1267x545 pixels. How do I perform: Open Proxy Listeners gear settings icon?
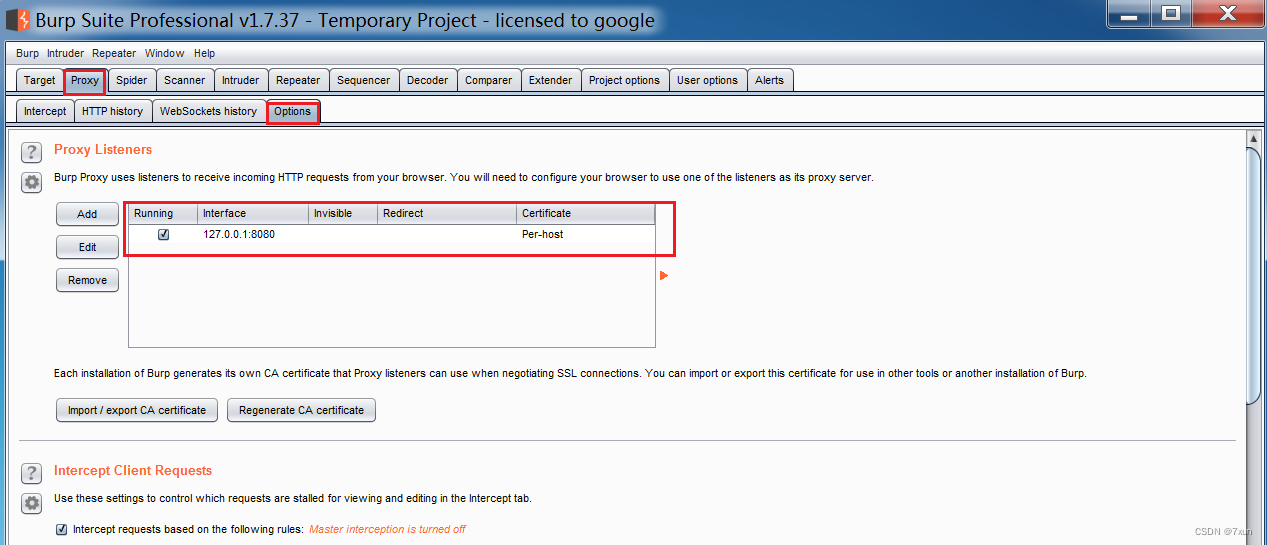(32, 182)
